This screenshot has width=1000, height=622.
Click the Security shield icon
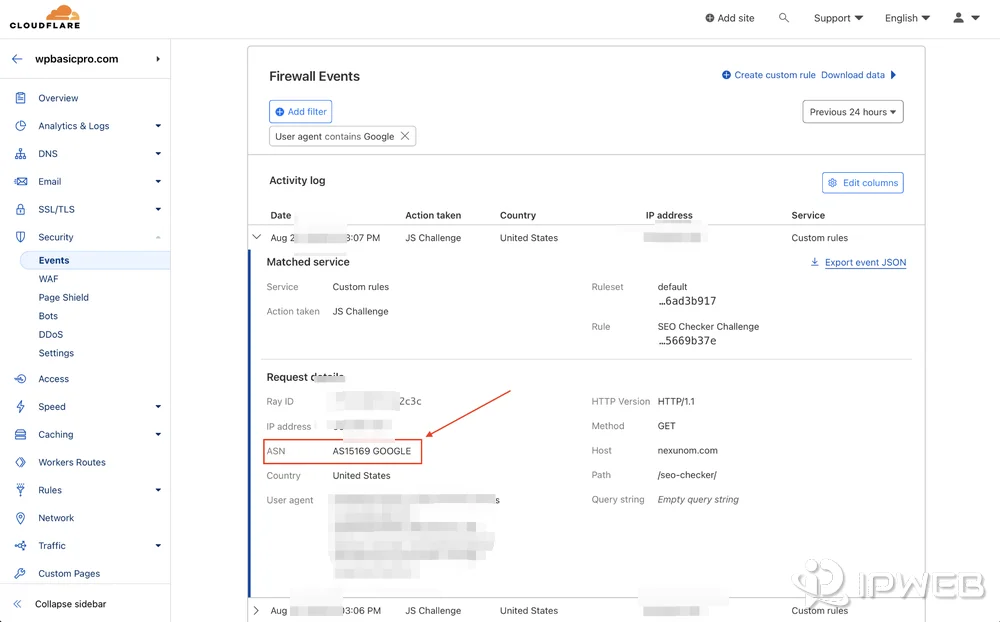pos(20,237)
